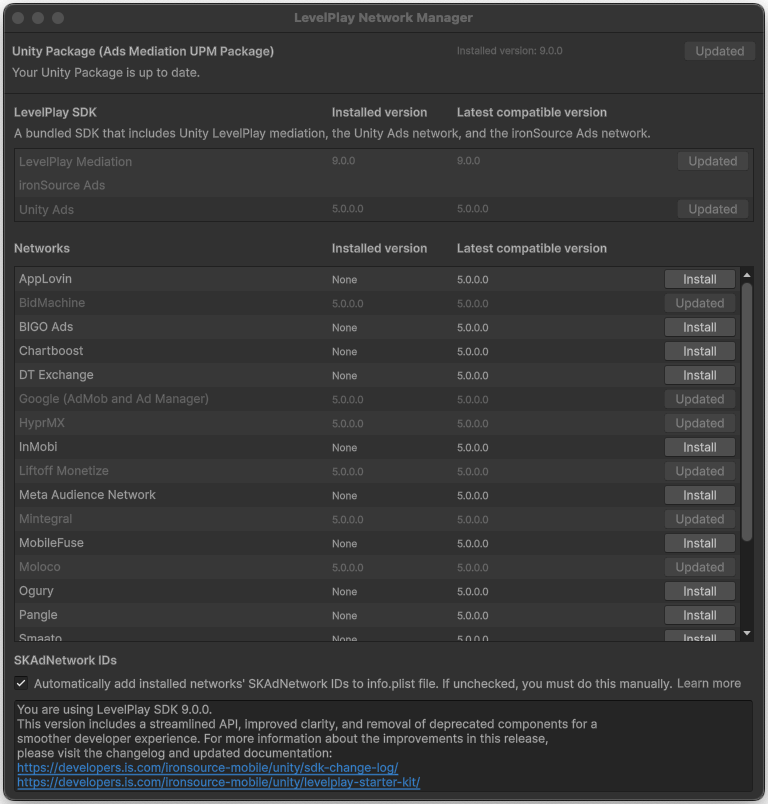The width and height of the screenshot is (768, 804).
Task: Close the LevelPlay Network Manager window
Action: pos(19,18)
